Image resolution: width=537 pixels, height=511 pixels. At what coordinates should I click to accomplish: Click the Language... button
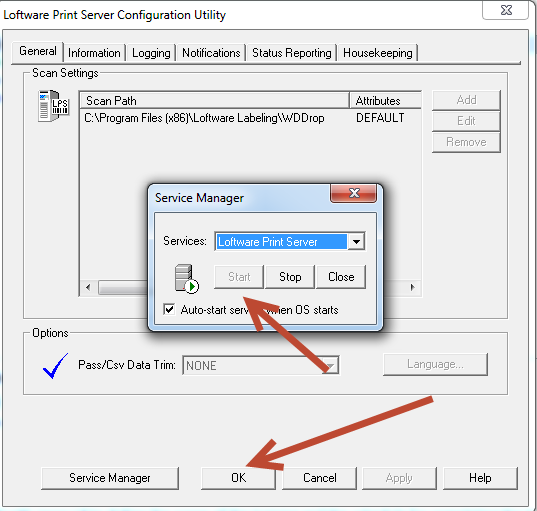(x=435, y=364)
